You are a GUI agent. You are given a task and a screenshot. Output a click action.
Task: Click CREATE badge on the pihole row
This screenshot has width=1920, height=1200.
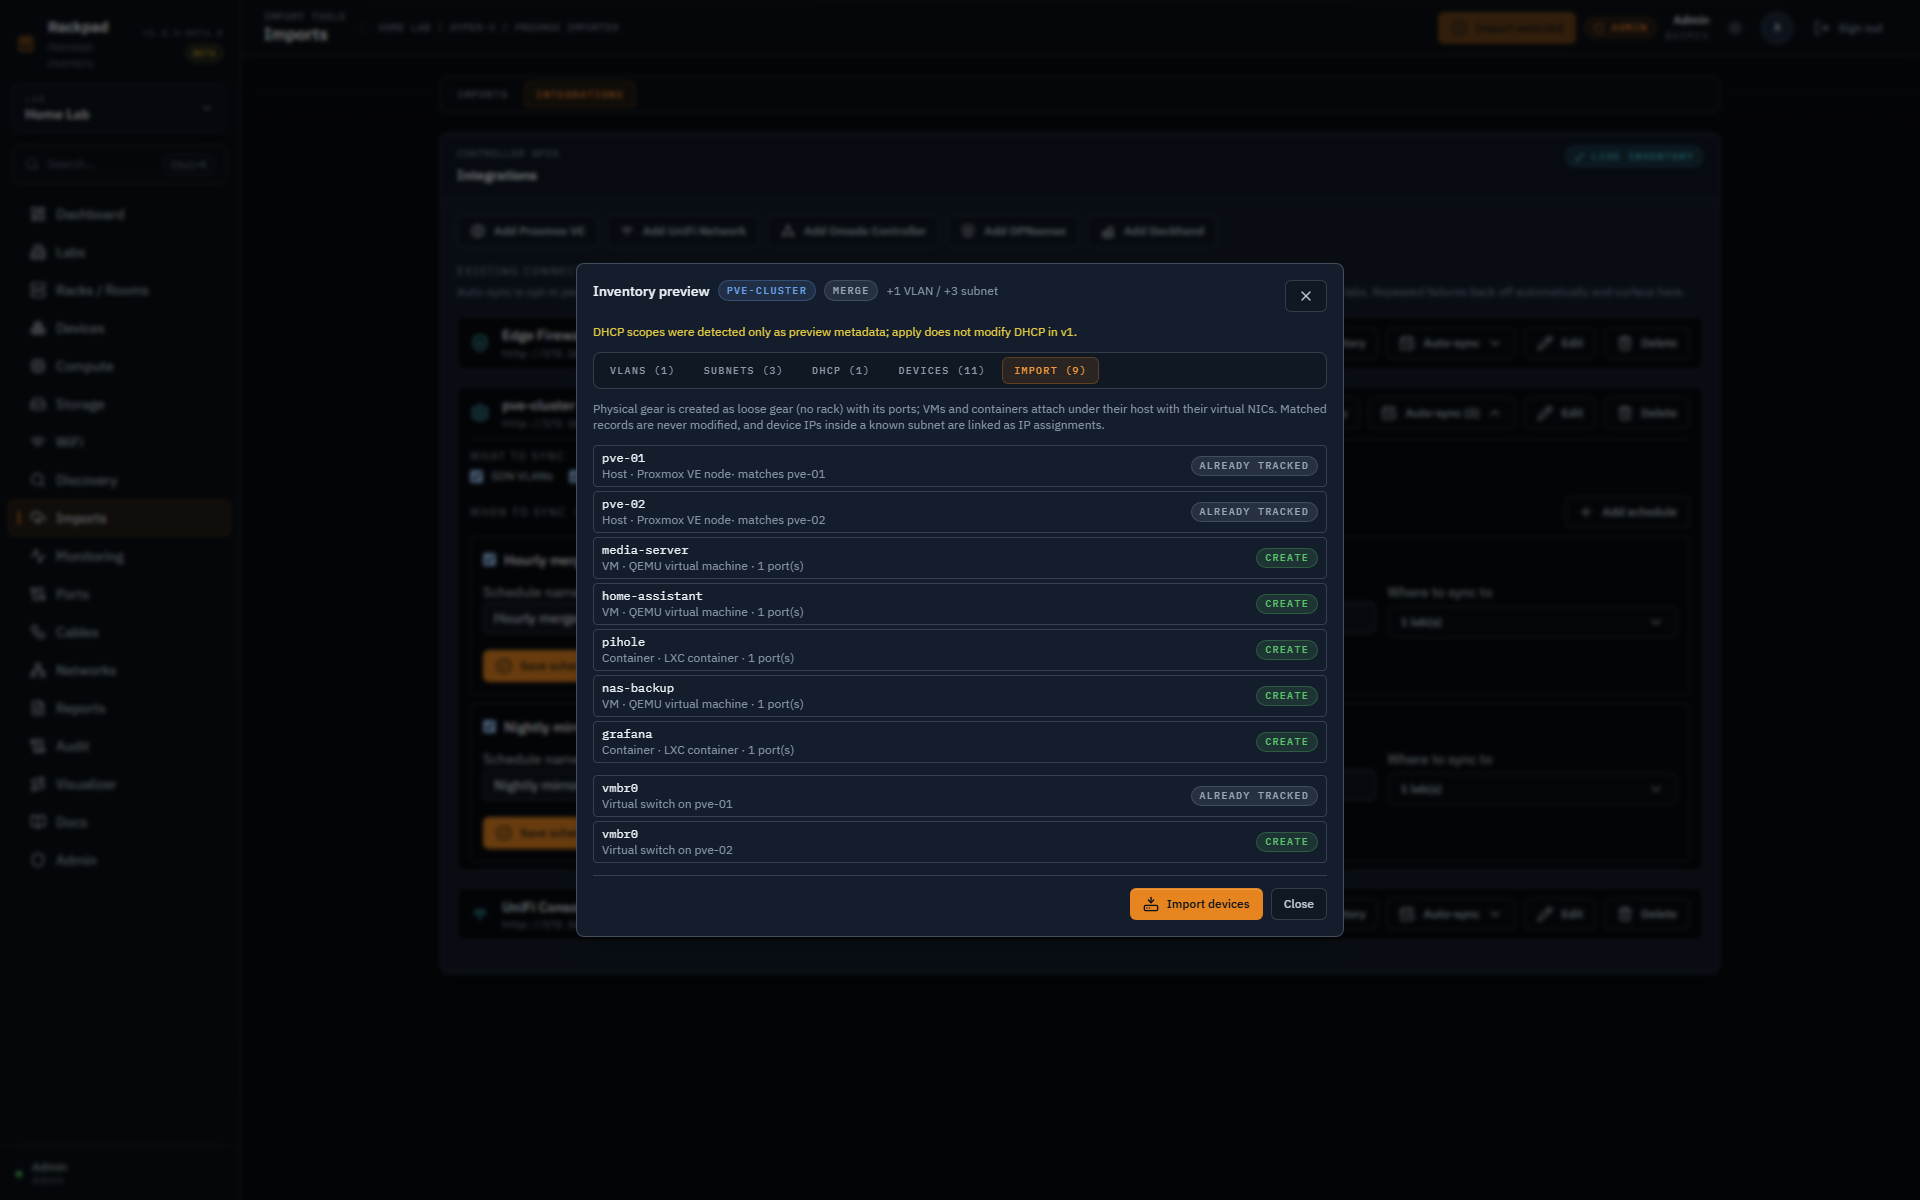coord(1286,650)
